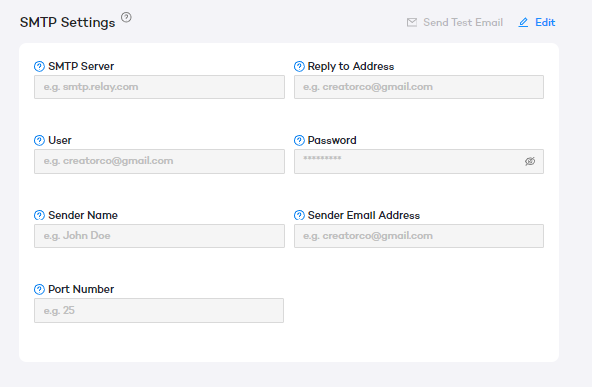592x387 pixels.
Task: Click the pencil icon next to Edit
Action: 523,23
